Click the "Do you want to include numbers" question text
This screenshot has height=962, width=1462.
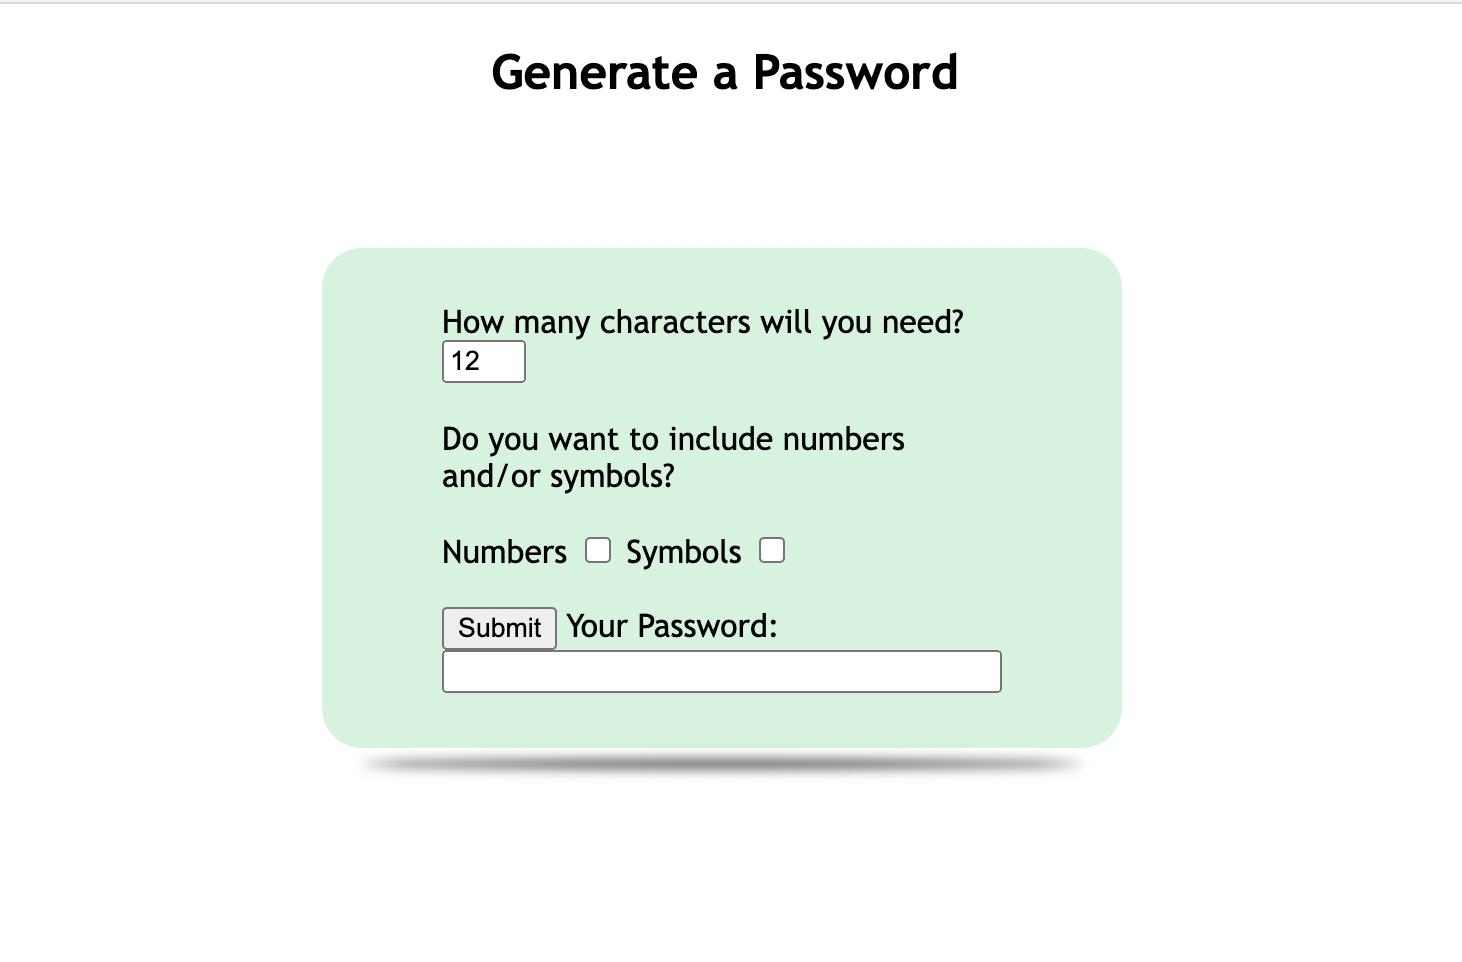673,439
